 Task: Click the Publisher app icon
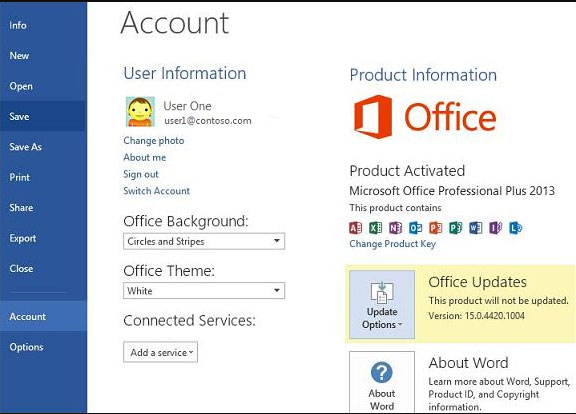pyautogui.click(x=456, y=228)
